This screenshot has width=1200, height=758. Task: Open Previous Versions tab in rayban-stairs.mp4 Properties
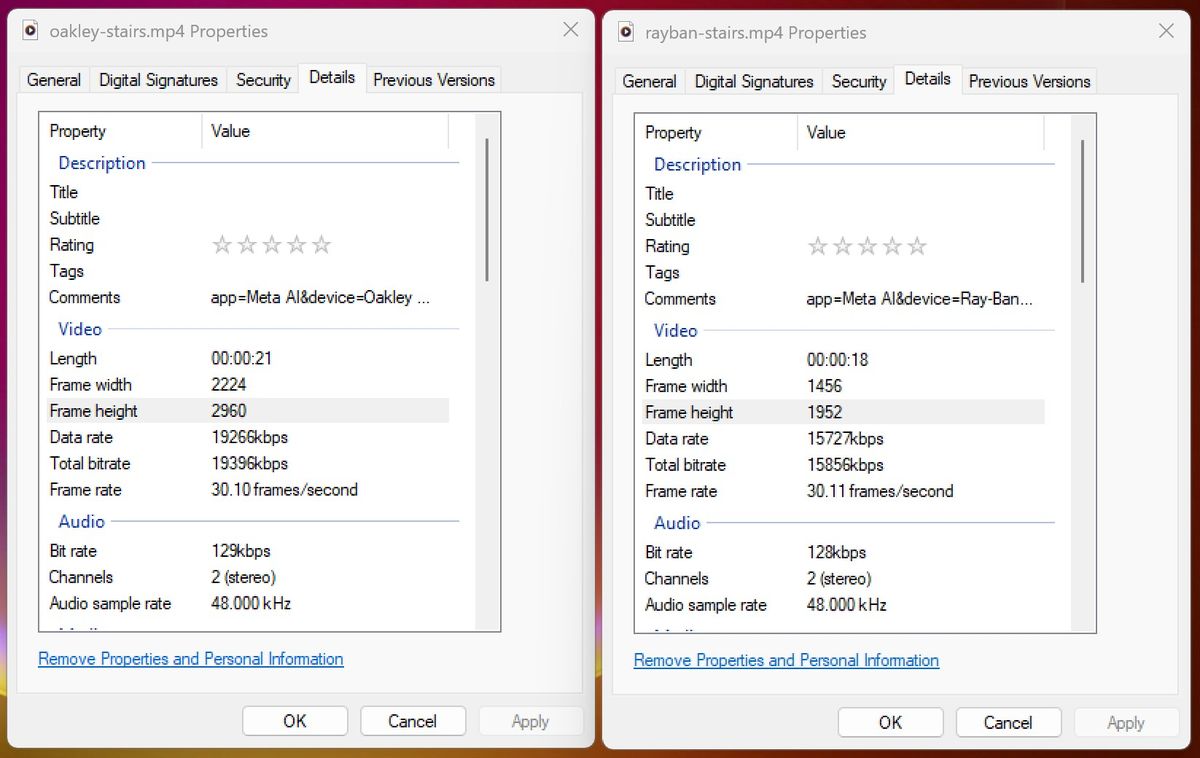[1030, 81]
